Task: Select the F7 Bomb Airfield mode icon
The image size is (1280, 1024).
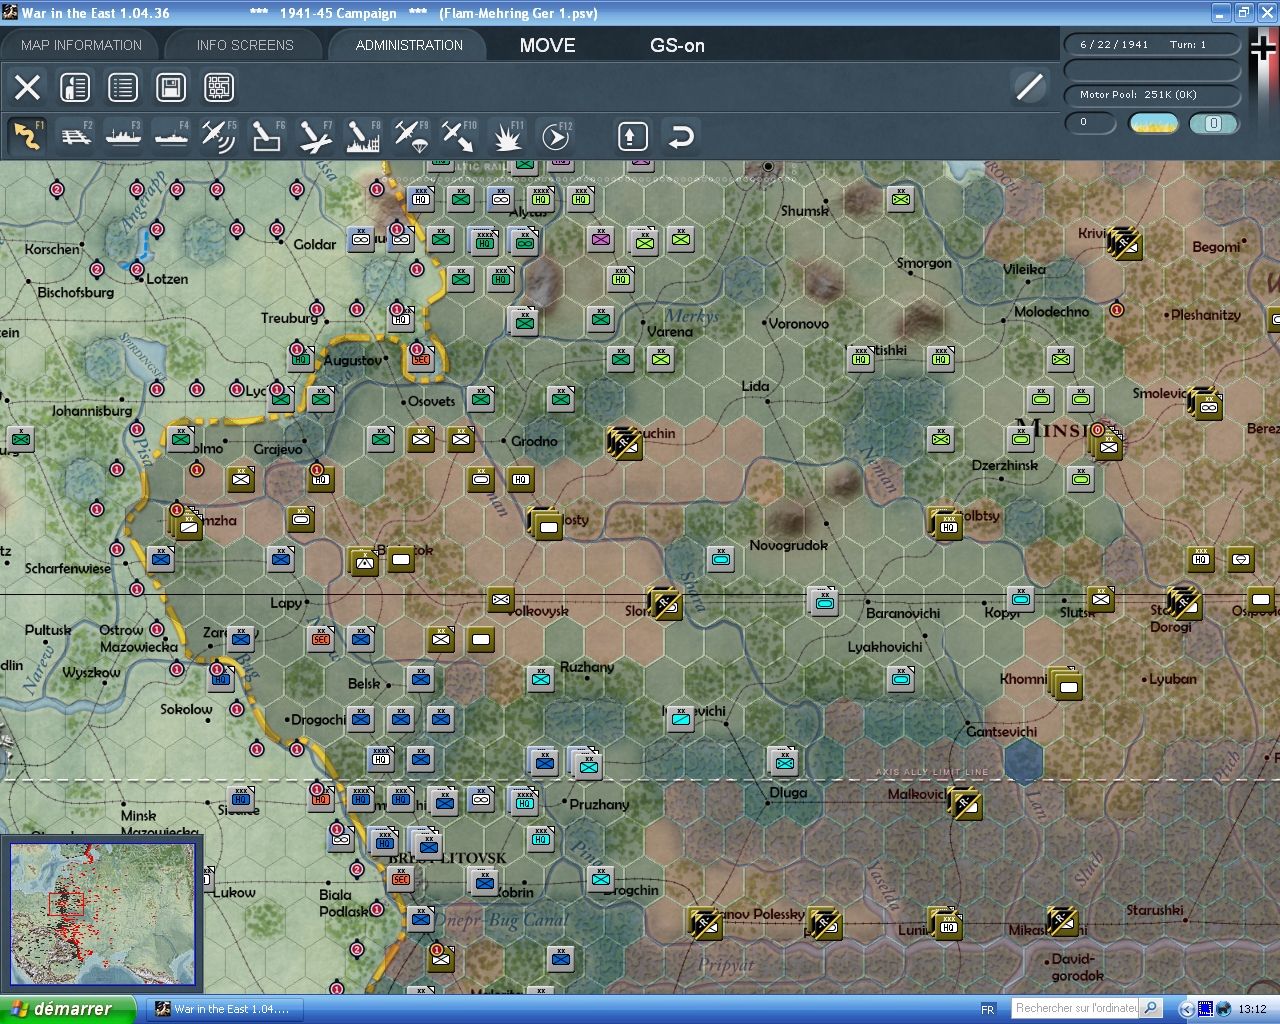Action: [x=315, y=136]
